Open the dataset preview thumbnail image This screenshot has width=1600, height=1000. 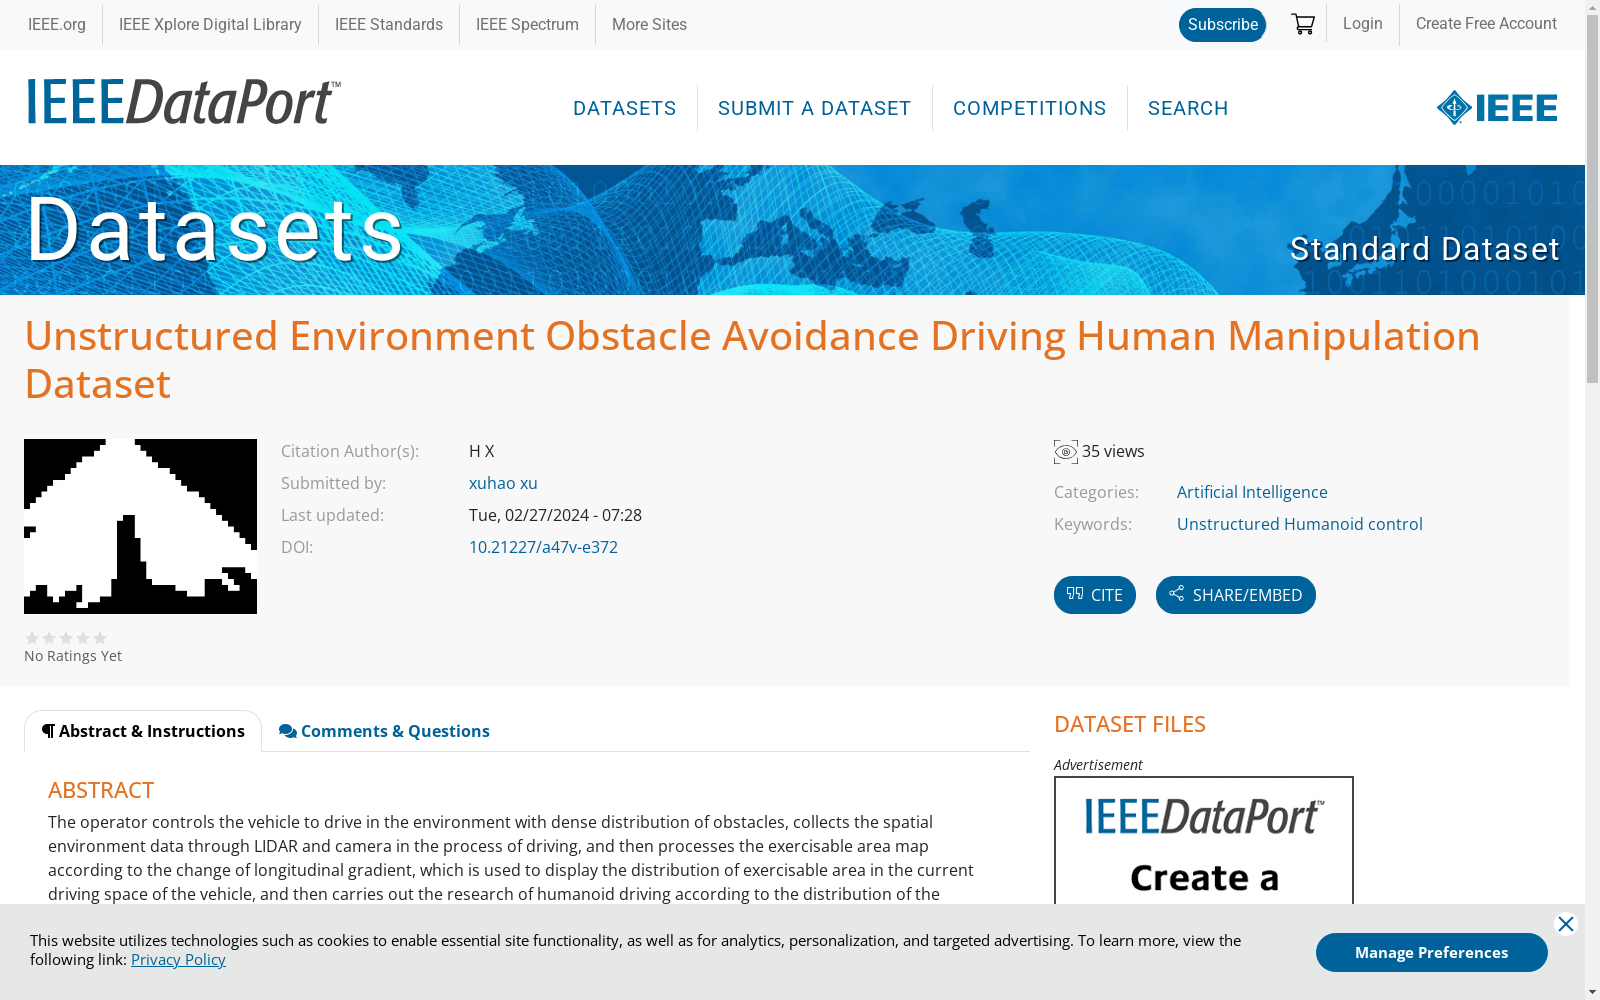140,526
